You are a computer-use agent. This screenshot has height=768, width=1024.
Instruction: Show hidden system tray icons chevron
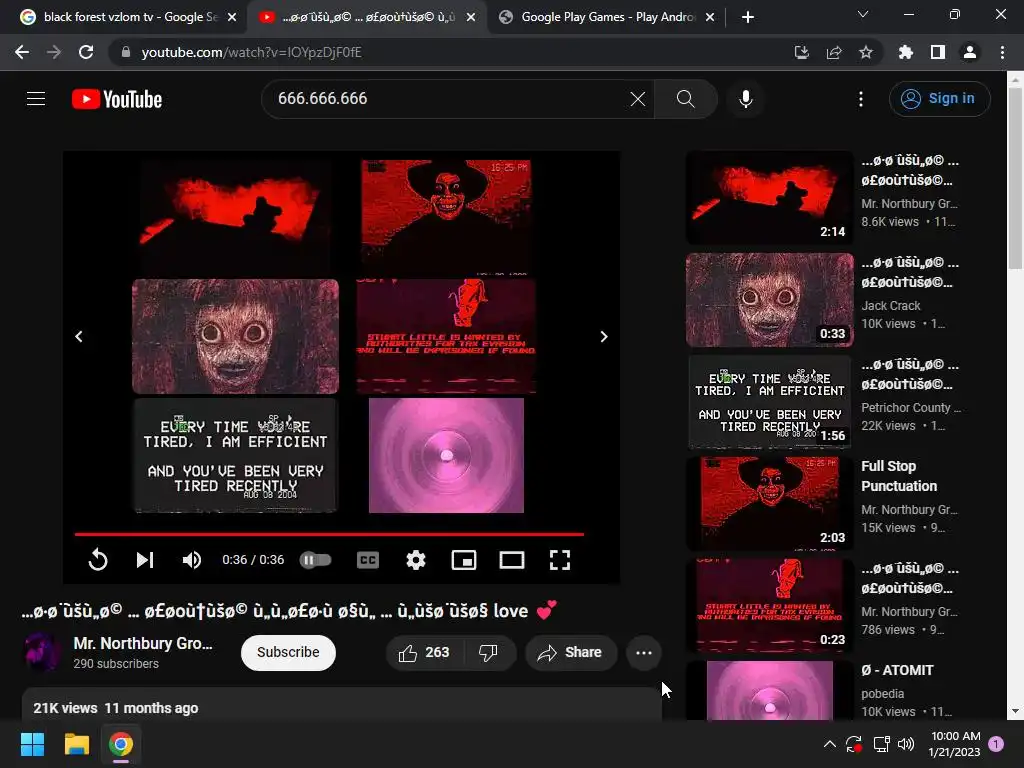[829, 744]
